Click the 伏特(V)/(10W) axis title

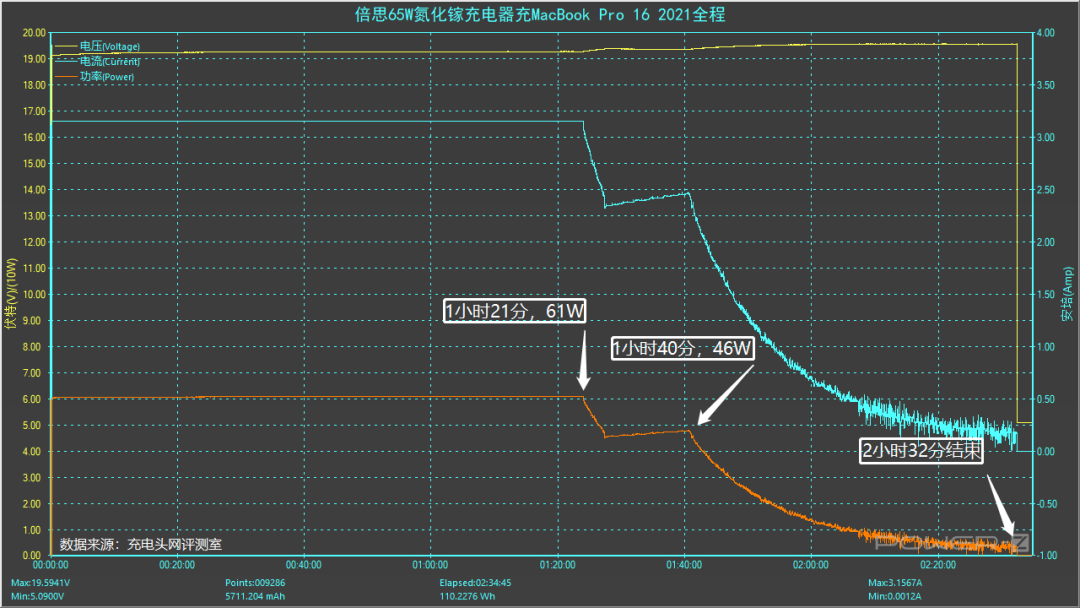[10, 294]
